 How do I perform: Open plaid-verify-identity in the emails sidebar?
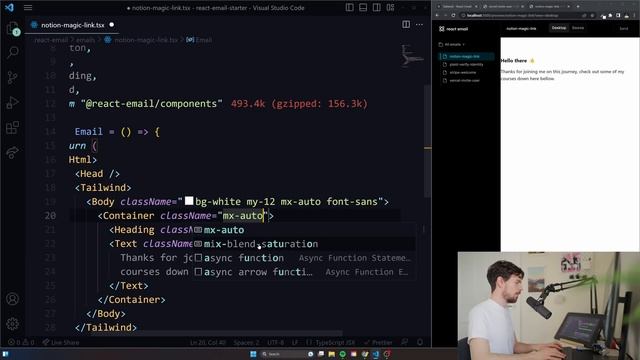466,64
